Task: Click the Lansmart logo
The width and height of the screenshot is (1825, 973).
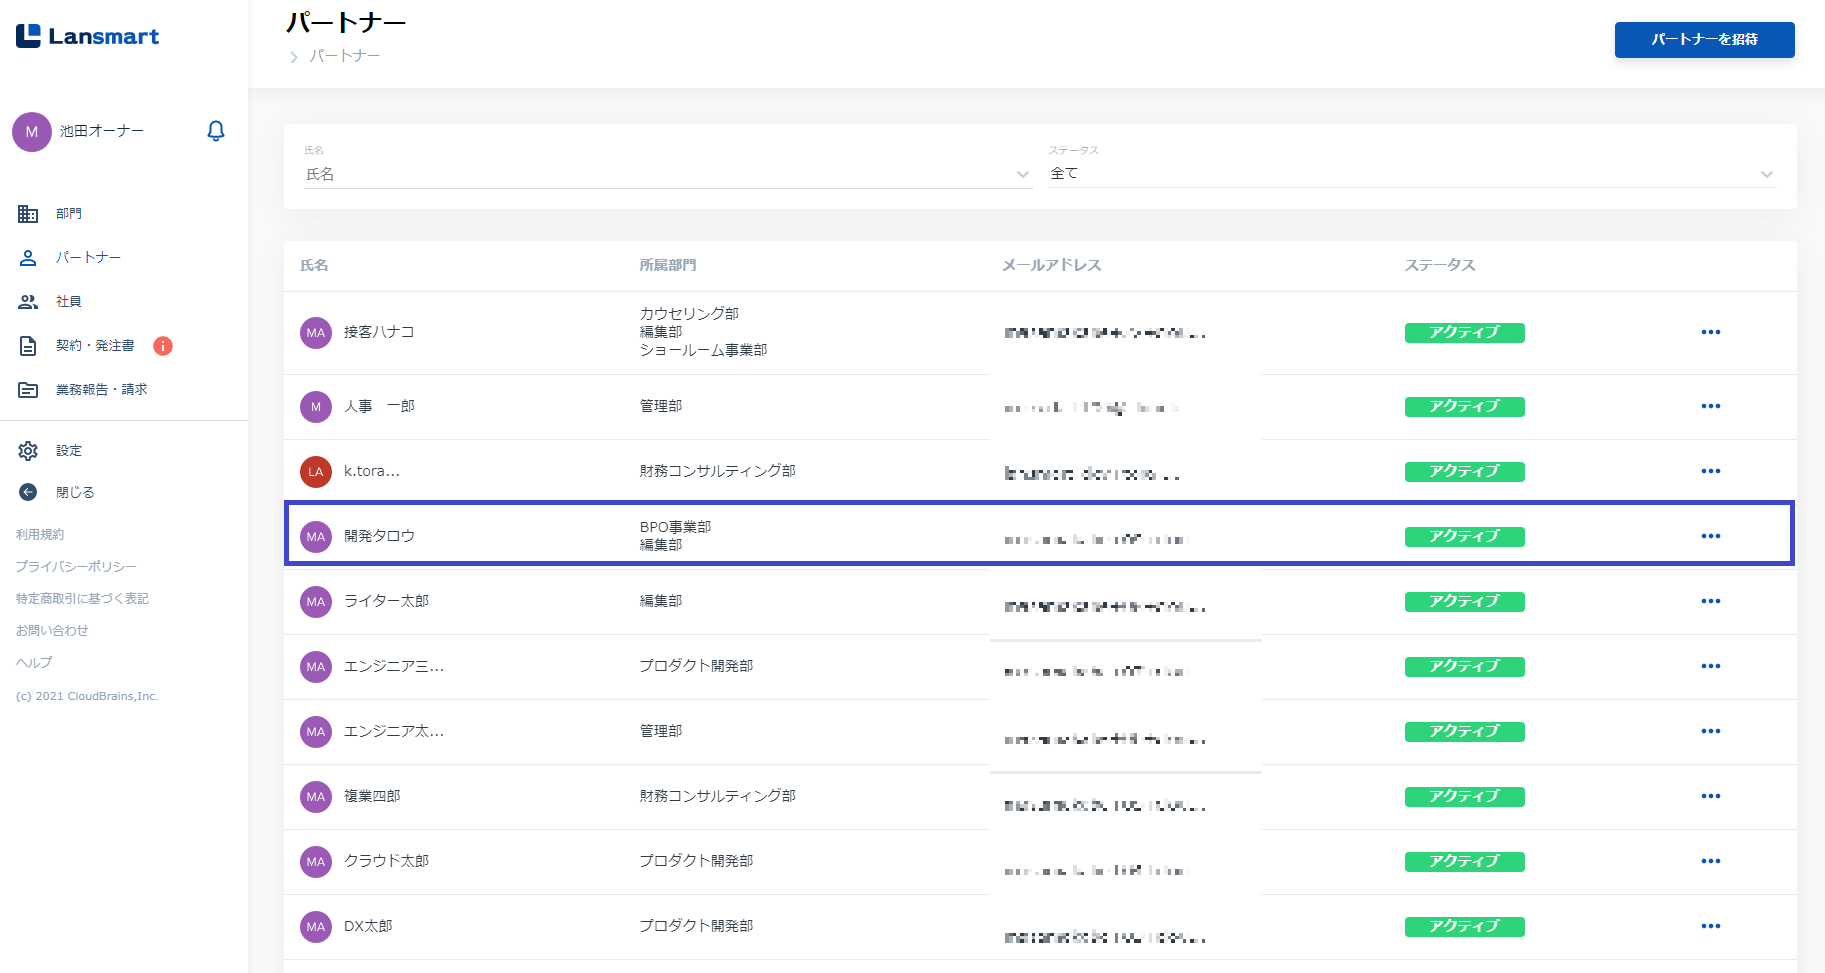Action: click(x=88, y=37)
